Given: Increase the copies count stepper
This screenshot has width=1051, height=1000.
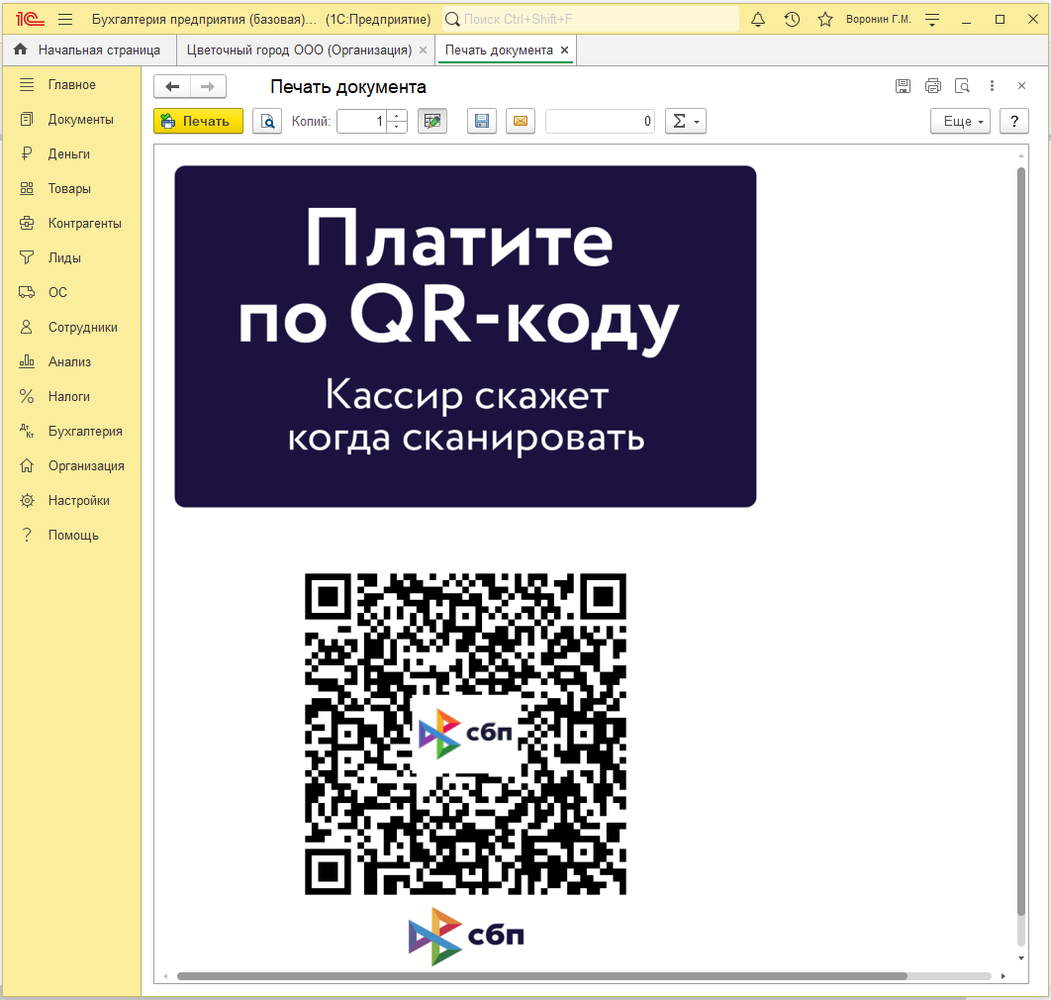Looking at the screenshot, I should pos(397,115).
